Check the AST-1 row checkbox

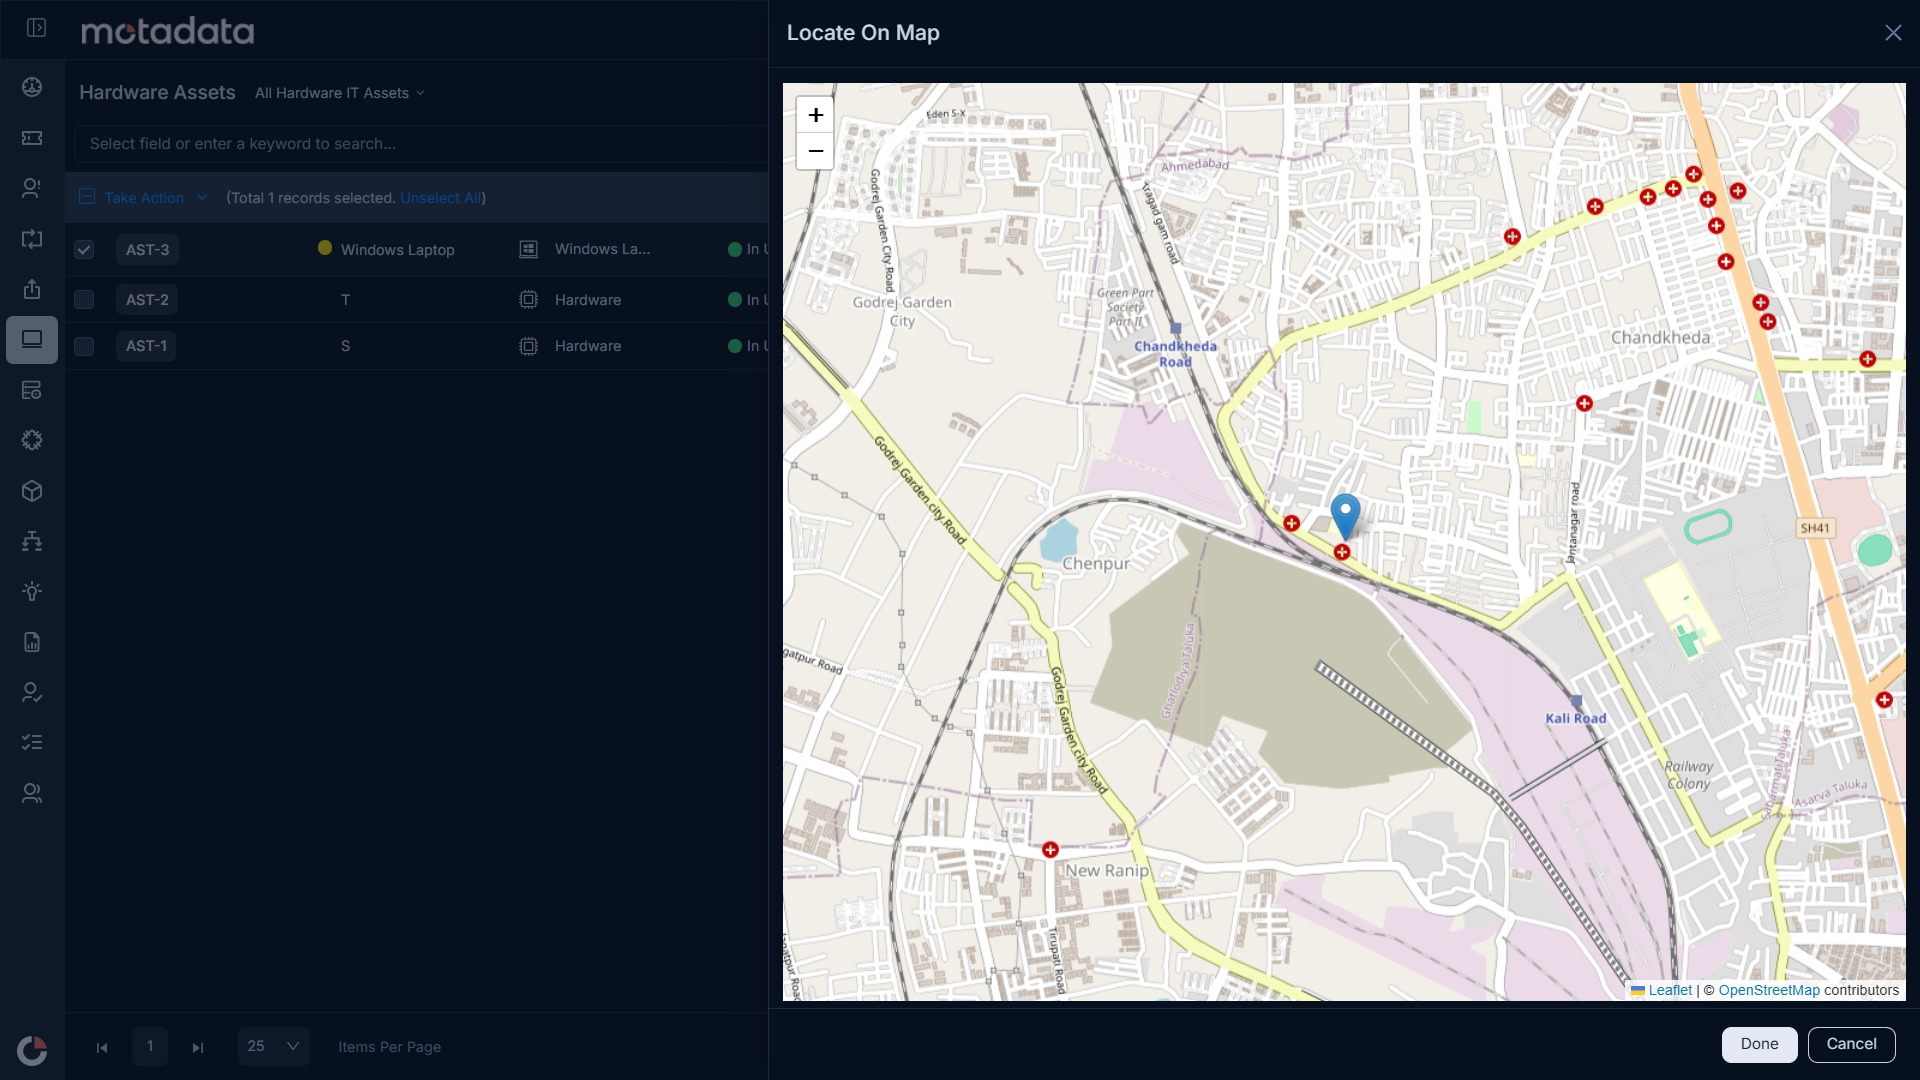point(84,346)
